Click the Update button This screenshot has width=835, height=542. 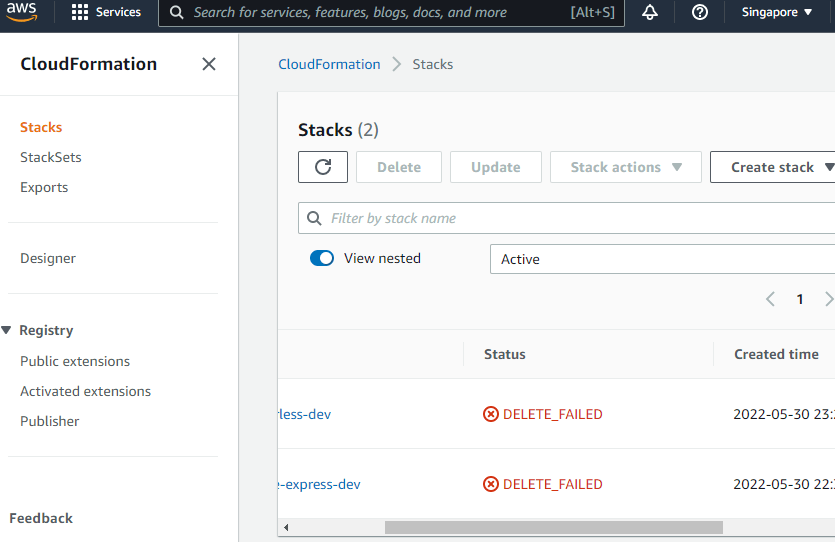(496, 167)
